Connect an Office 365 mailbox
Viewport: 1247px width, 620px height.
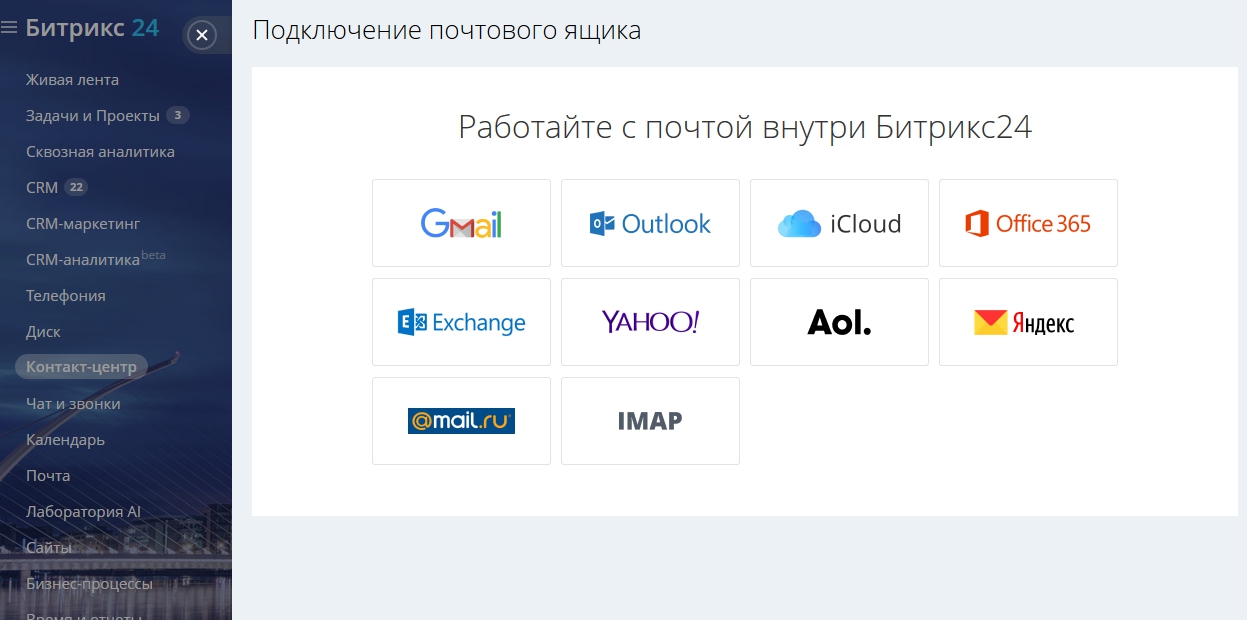pos(1028,223)
